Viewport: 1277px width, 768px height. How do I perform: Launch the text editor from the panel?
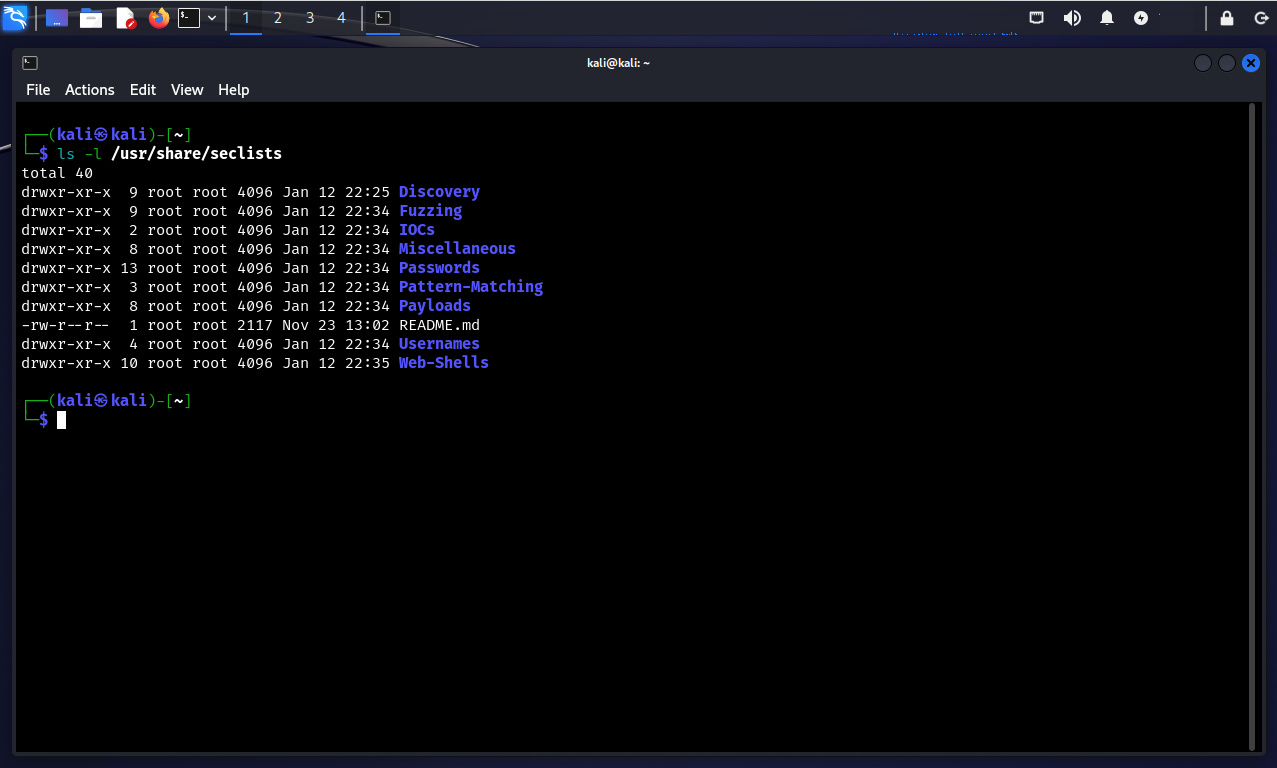(x=125, y=18)
